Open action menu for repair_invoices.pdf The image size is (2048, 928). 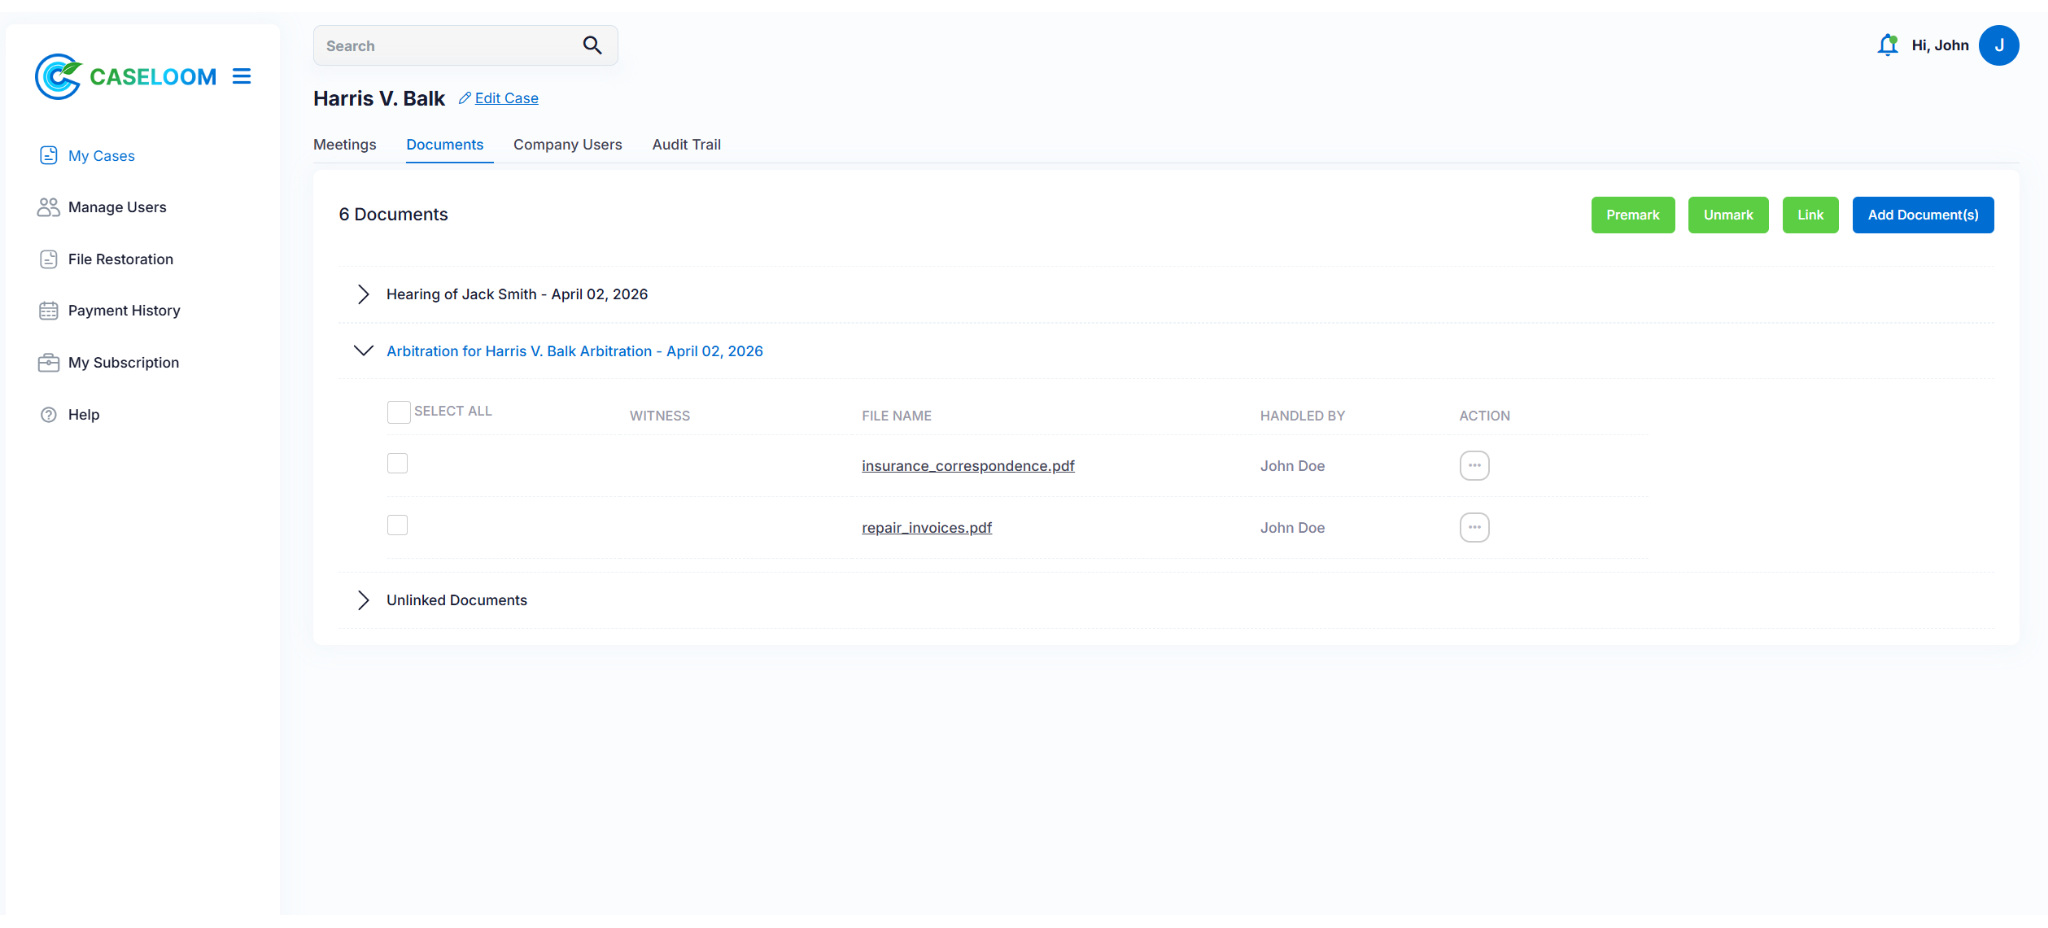(1474, 528)
